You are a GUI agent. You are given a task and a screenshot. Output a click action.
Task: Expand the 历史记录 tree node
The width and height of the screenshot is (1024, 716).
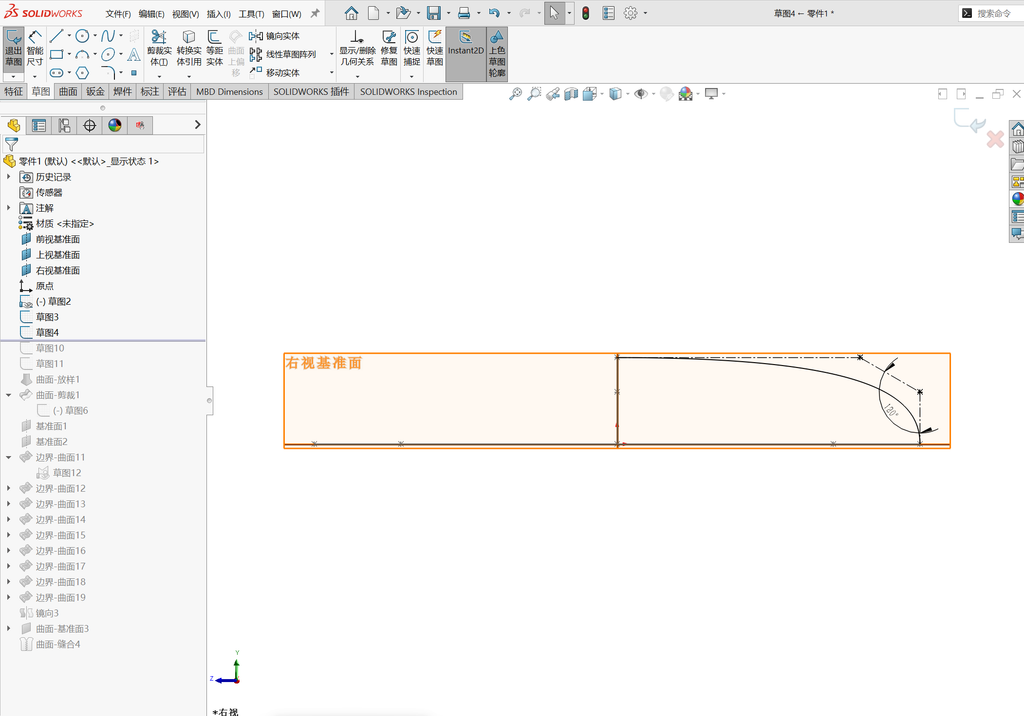(8, 177)
